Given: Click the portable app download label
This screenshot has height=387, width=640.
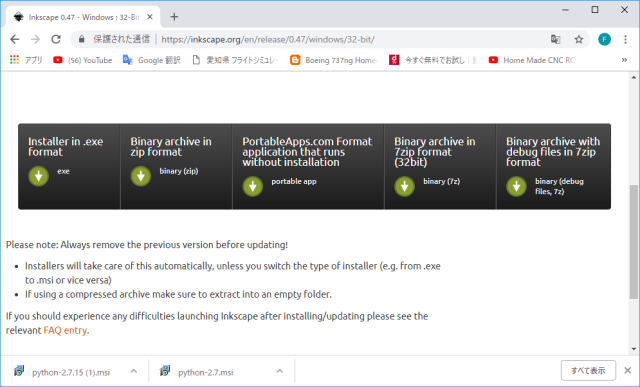Looking at the screenshot, I should click(x=294, y=181).
